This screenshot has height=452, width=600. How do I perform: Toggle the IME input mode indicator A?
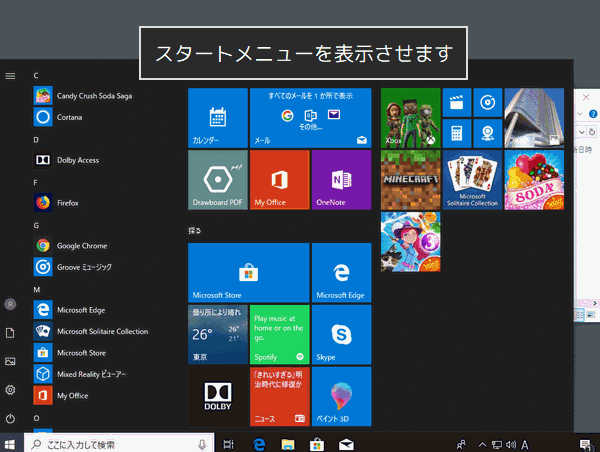pos(525,443)
